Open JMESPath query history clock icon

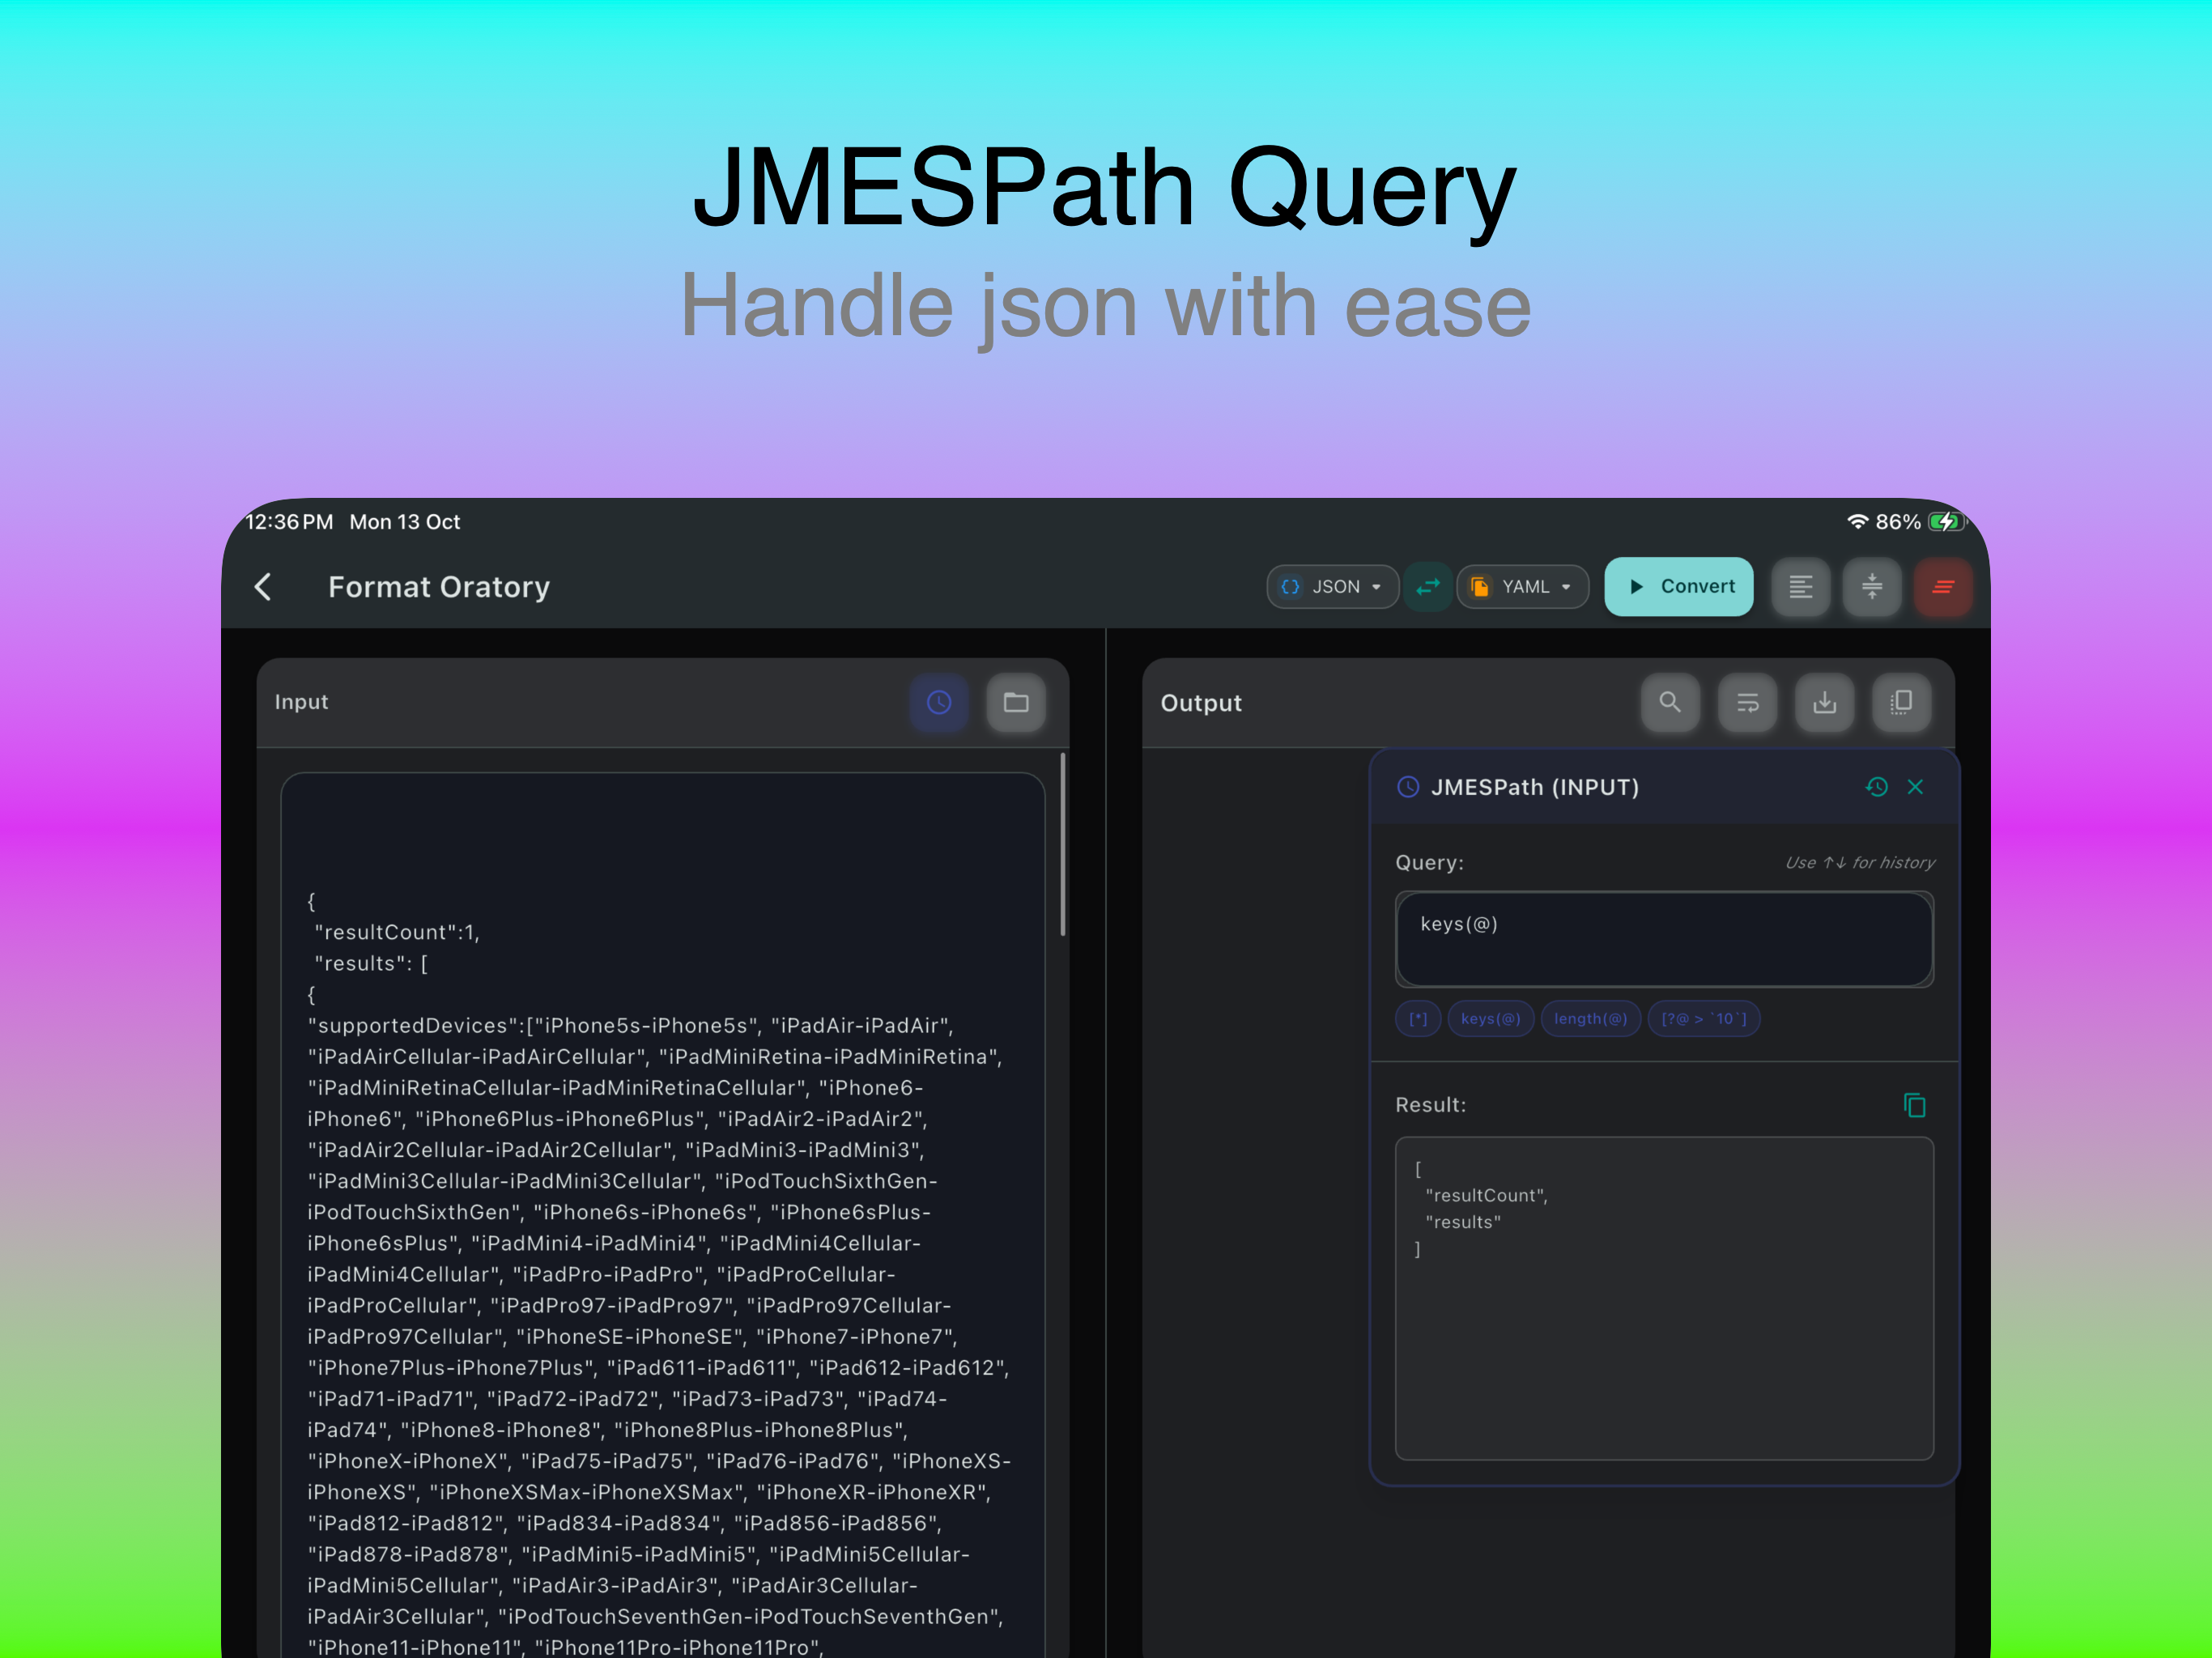click(x=1877, y=787)
